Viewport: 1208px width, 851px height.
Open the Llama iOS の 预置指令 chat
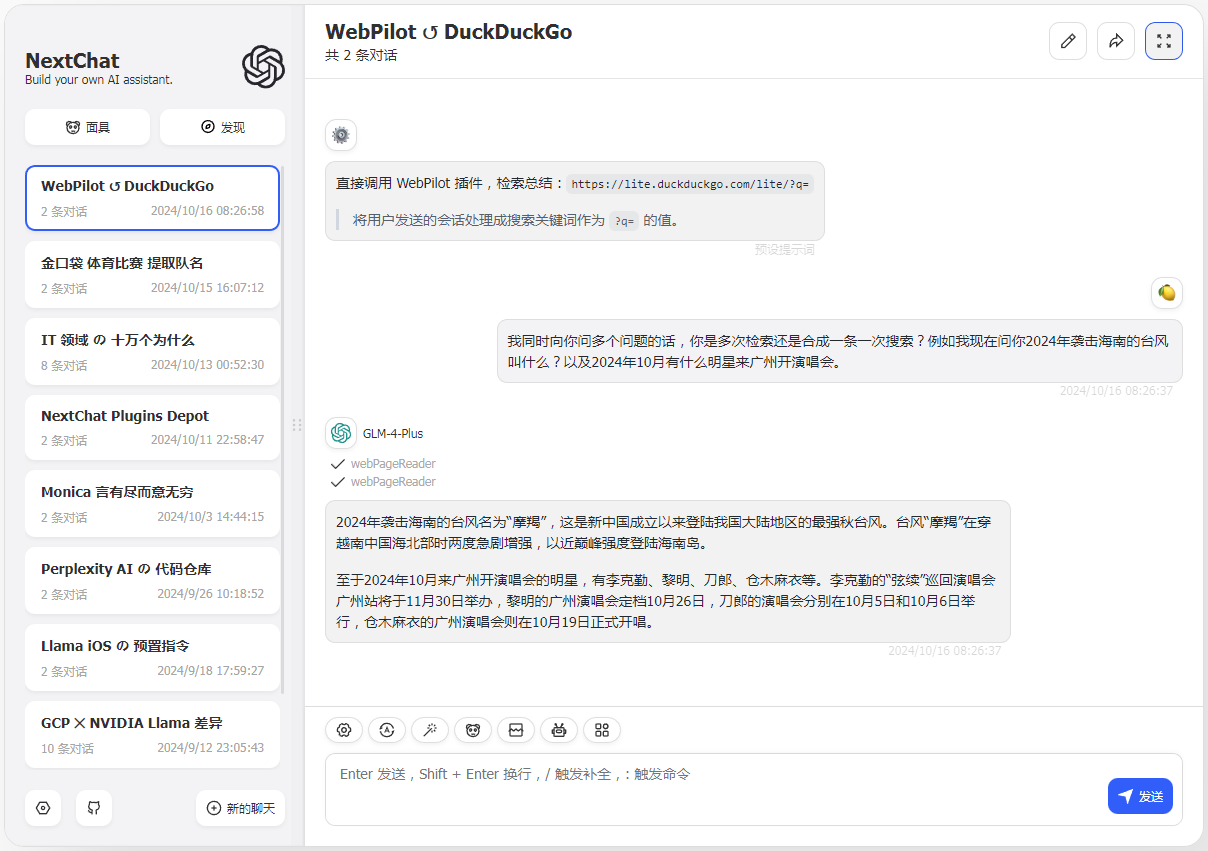click(x=152, y=658)
